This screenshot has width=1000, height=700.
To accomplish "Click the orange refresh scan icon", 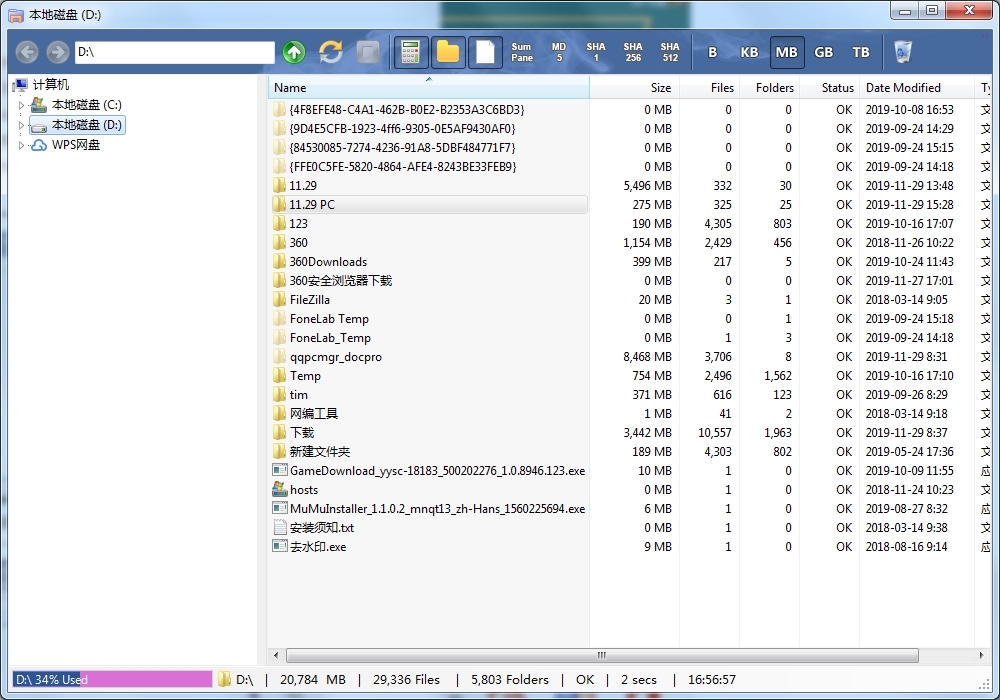I will [331, 52].
